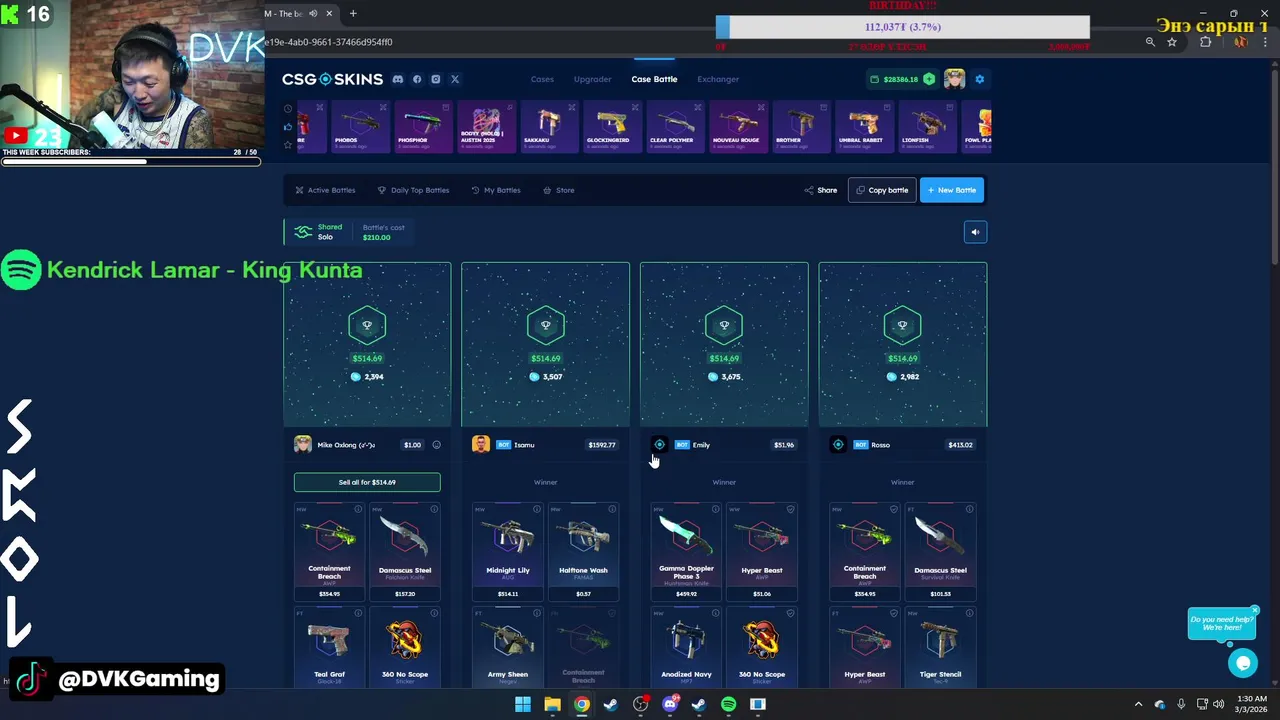Close the current Chrome tab
The width and height of the screenshot is (1280, 720).
pyautogui.click(x=328, y=13)
